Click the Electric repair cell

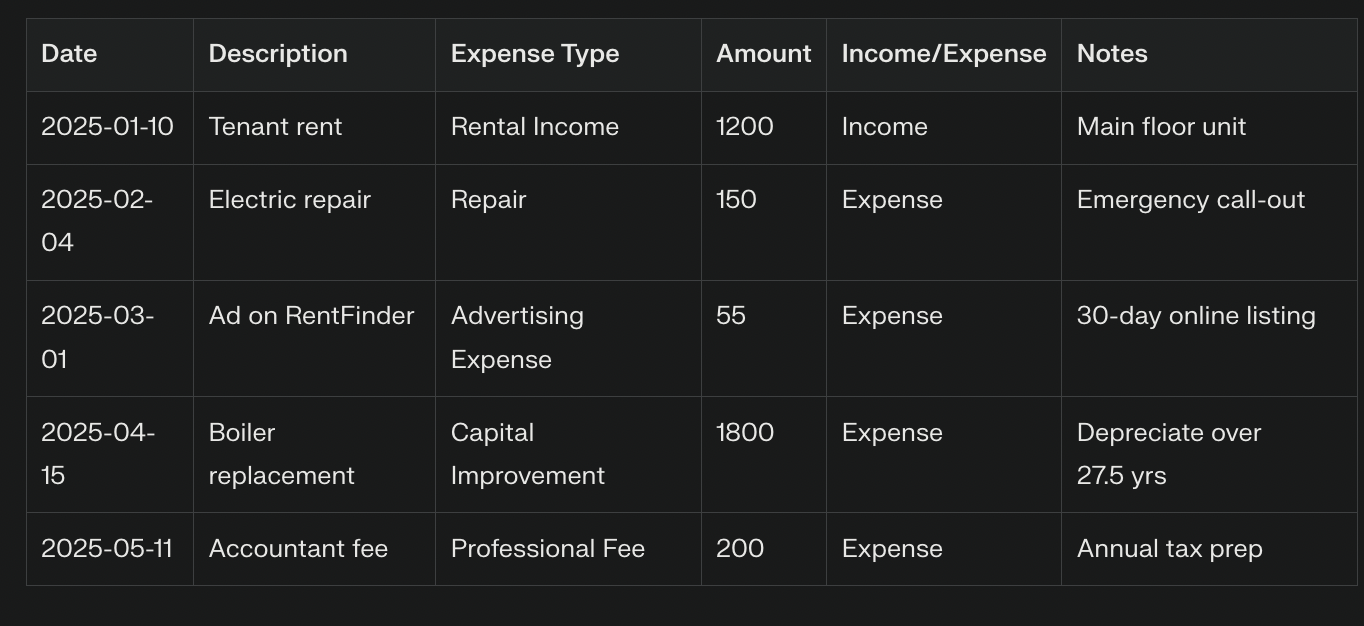pyautogui.click(x=314, y=222)
